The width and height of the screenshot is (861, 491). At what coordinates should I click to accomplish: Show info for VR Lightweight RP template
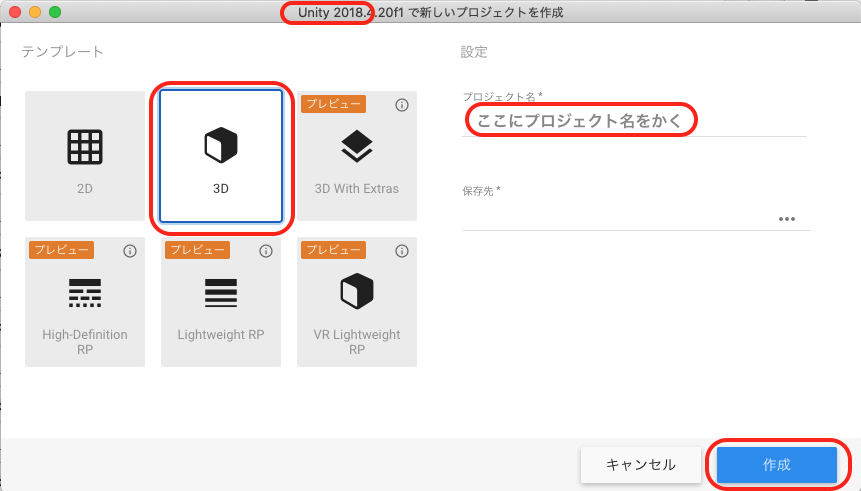pos(402,251)
